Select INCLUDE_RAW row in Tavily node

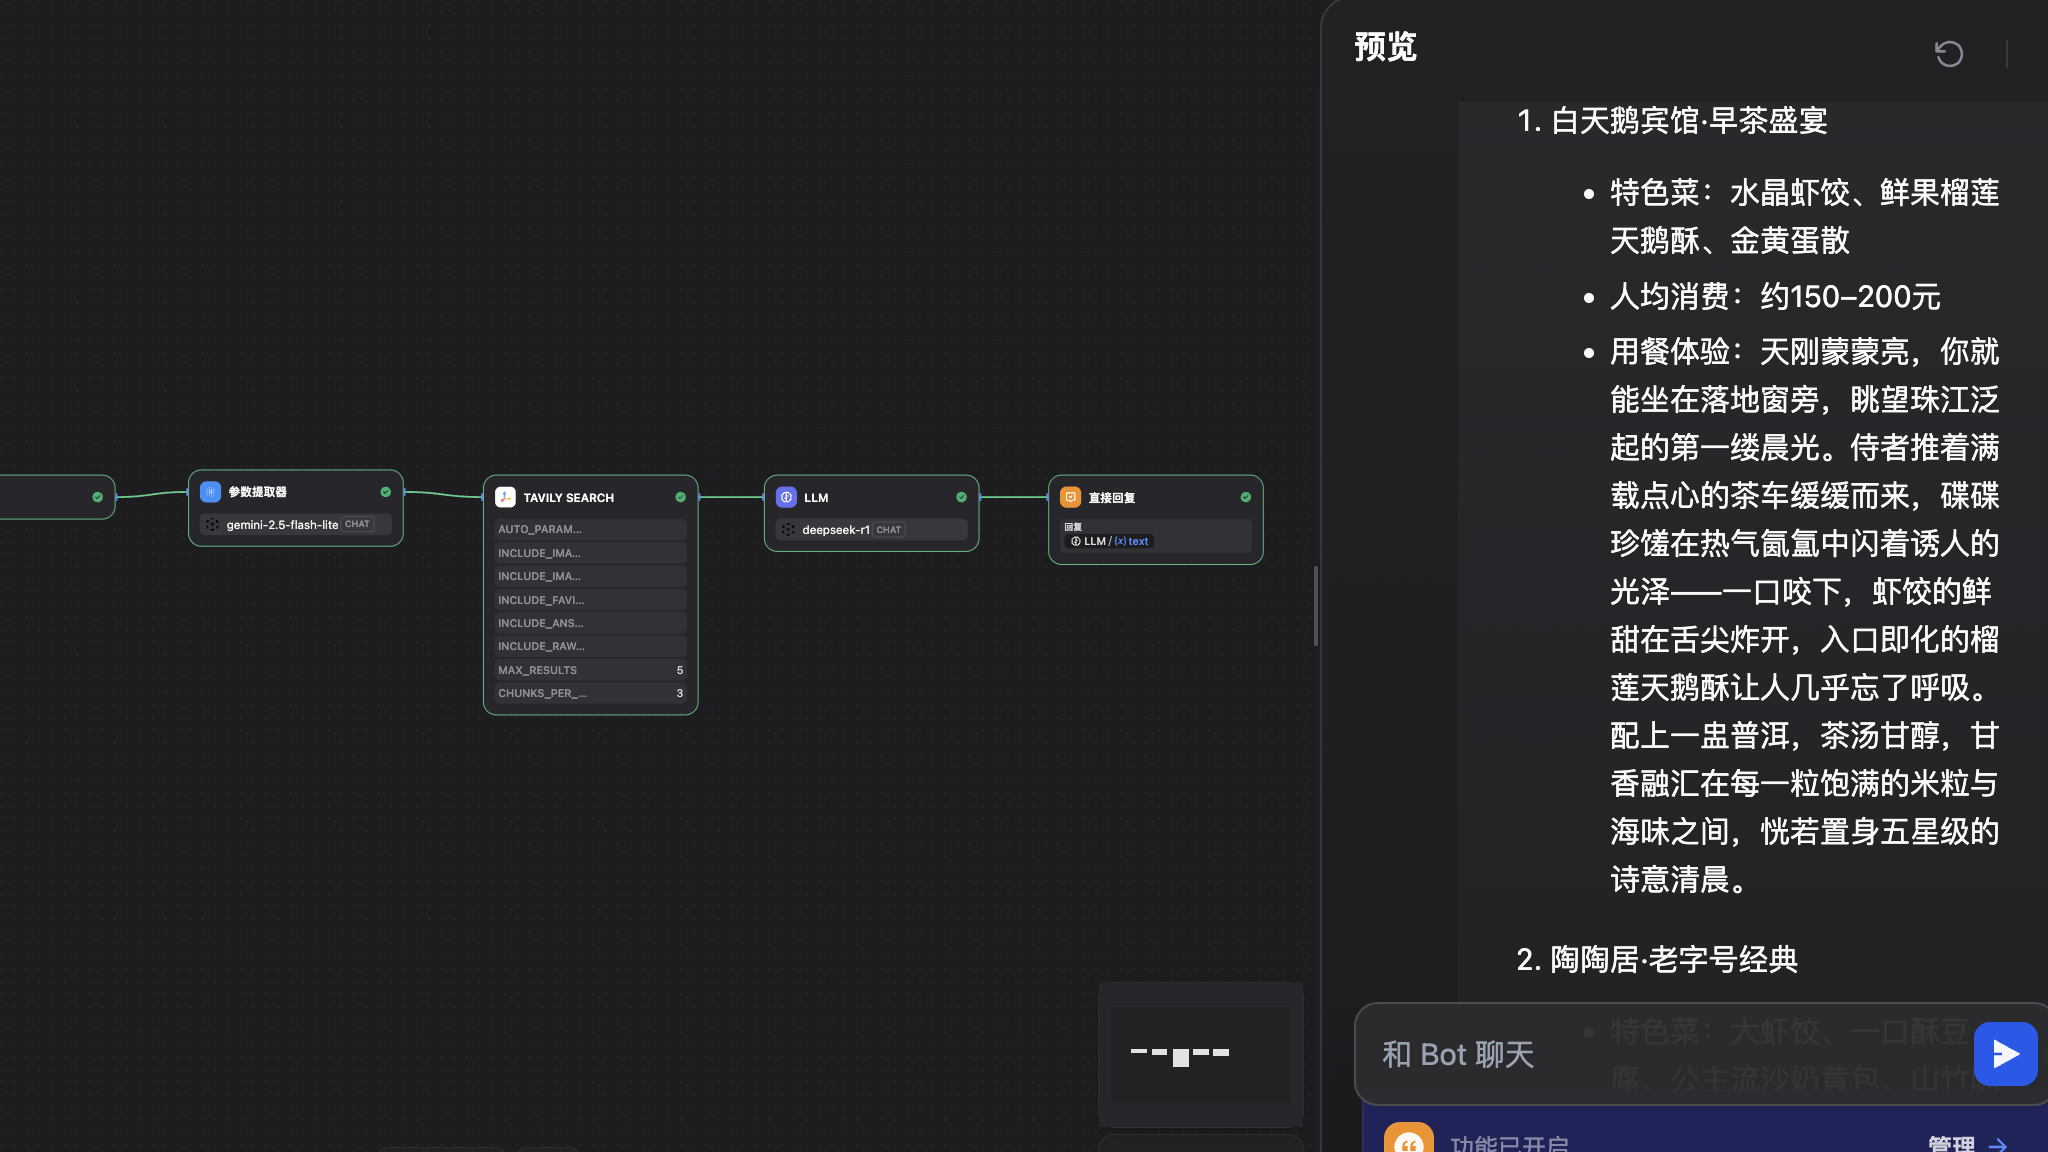(x=590, y=646)
